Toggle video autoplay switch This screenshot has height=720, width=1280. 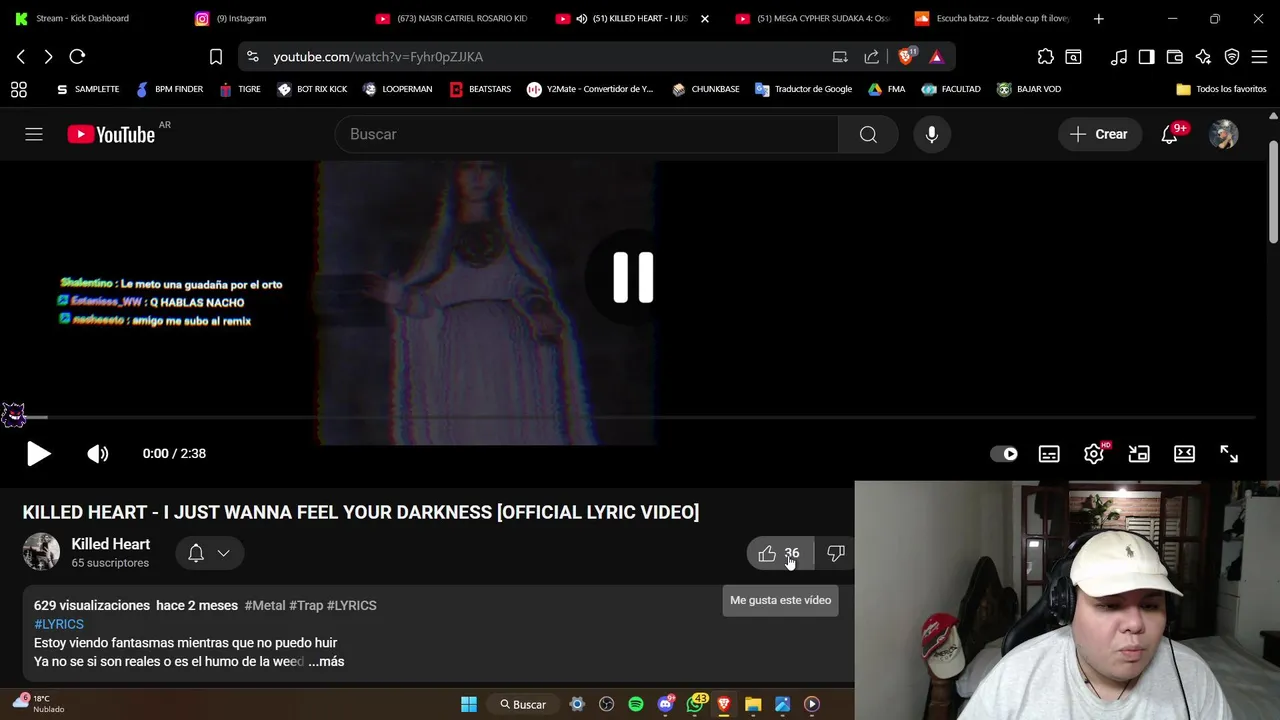(x=1004, y=454)
